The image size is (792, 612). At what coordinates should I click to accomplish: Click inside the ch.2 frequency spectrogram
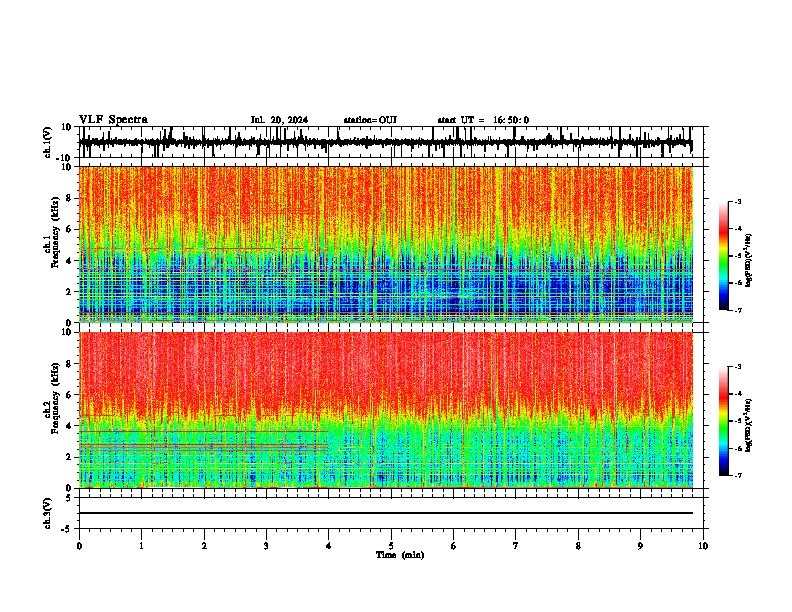(386, 410)
